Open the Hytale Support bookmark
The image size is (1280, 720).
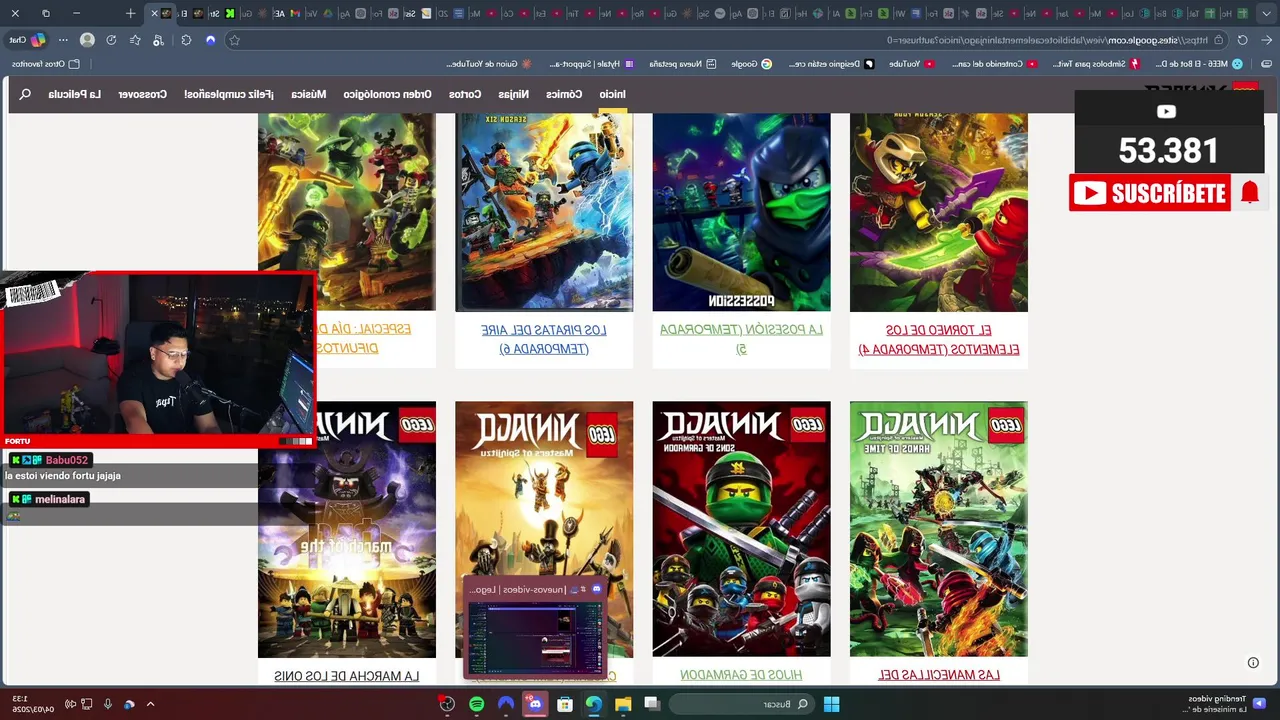592,64
